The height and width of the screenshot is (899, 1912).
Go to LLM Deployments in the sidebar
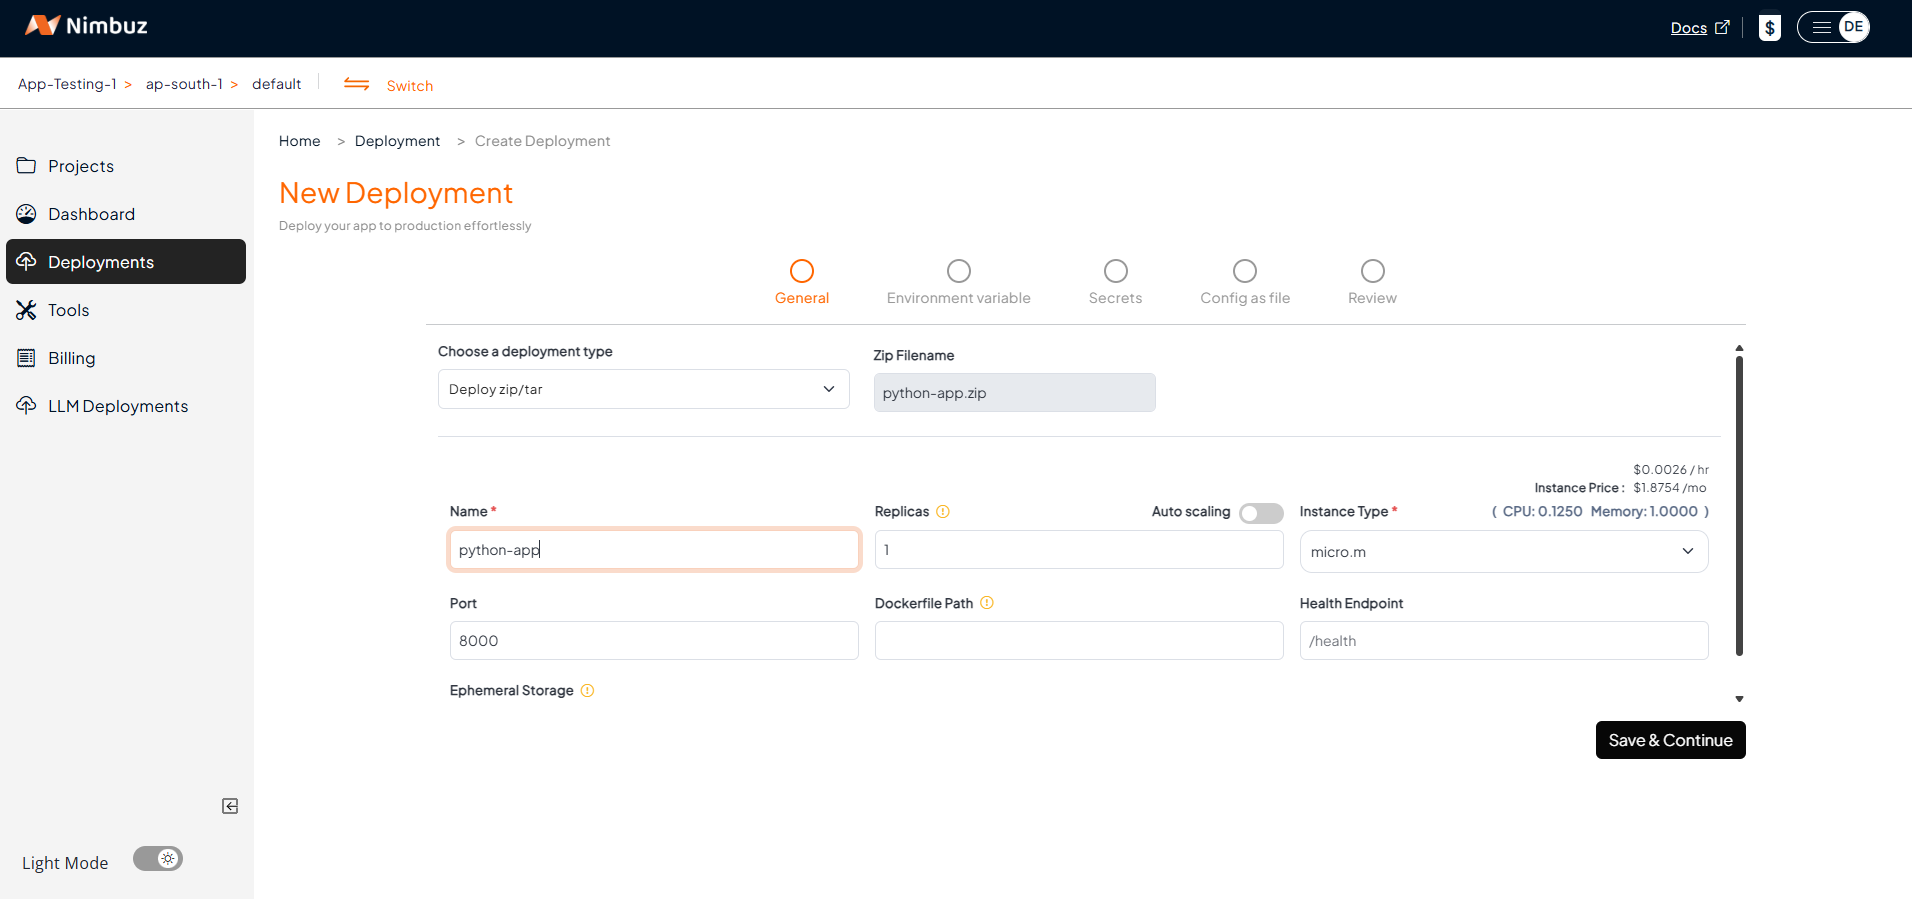coord(118,406)
